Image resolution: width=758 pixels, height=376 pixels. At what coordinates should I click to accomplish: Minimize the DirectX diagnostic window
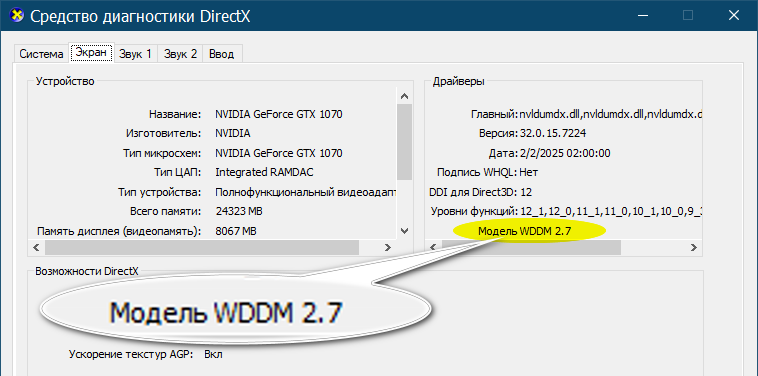(642, 15)
